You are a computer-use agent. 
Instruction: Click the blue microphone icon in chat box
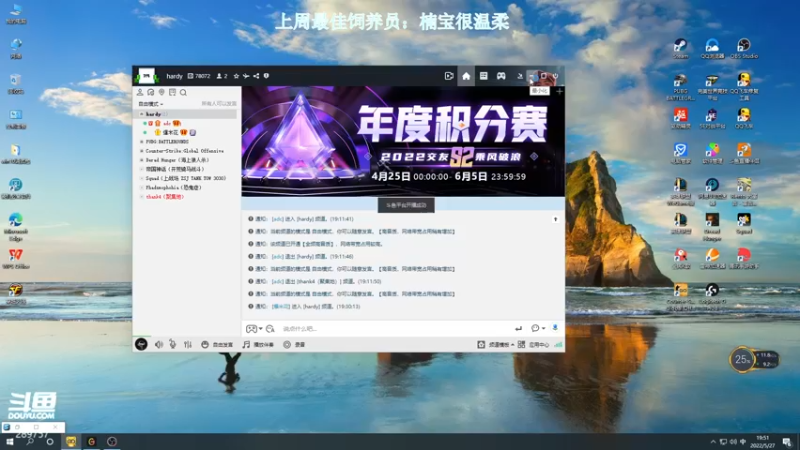pos(555,328)
